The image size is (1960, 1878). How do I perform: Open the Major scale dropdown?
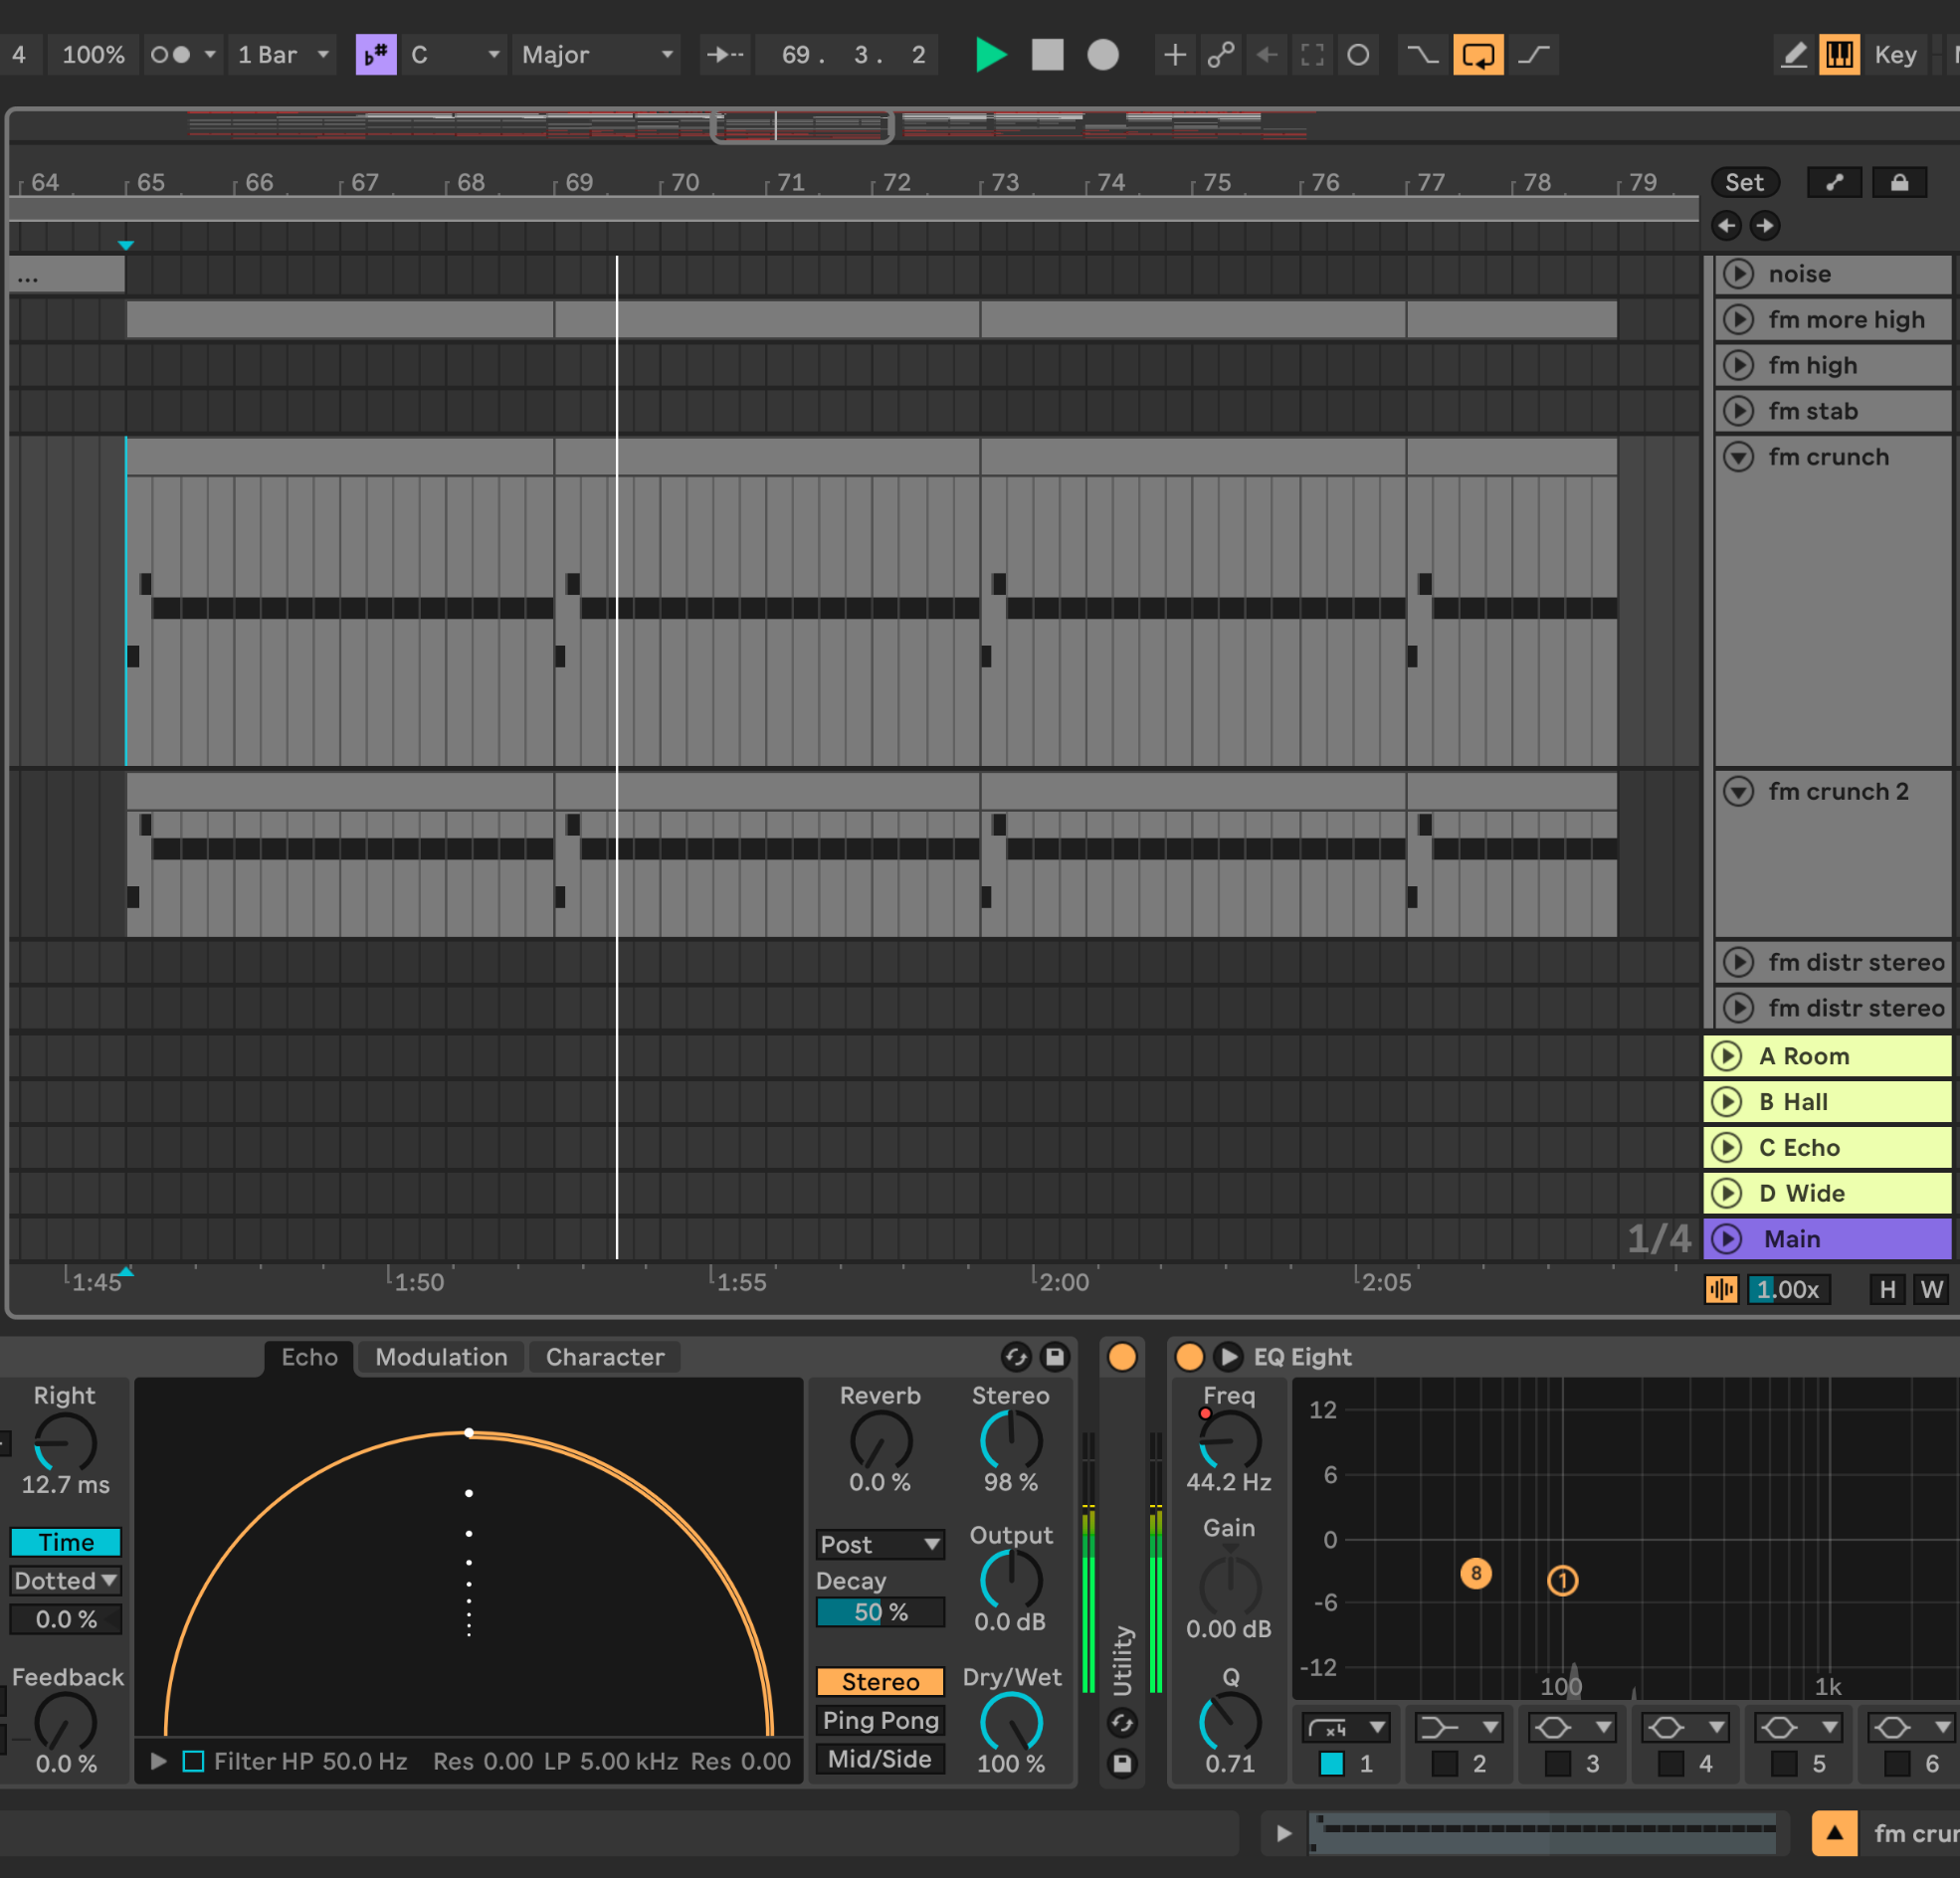pyautogui.click(x=595, y=55)
